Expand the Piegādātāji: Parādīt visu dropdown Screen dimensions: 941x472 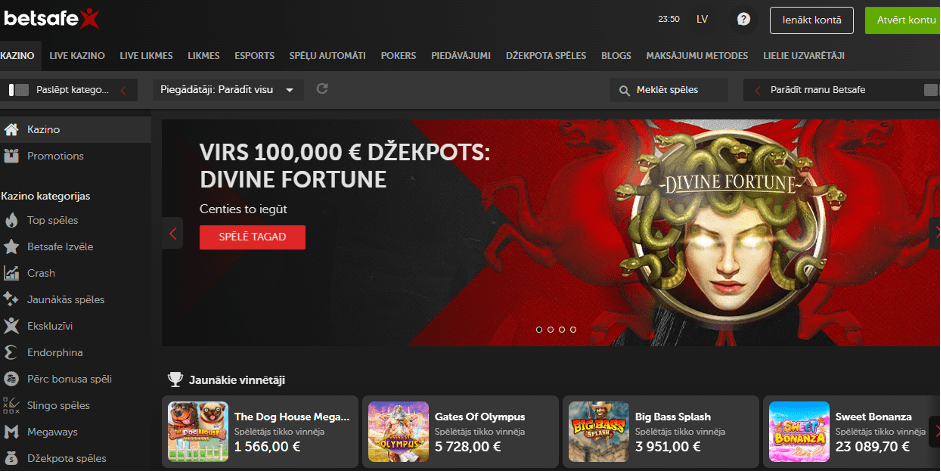(x=227, y=90)
